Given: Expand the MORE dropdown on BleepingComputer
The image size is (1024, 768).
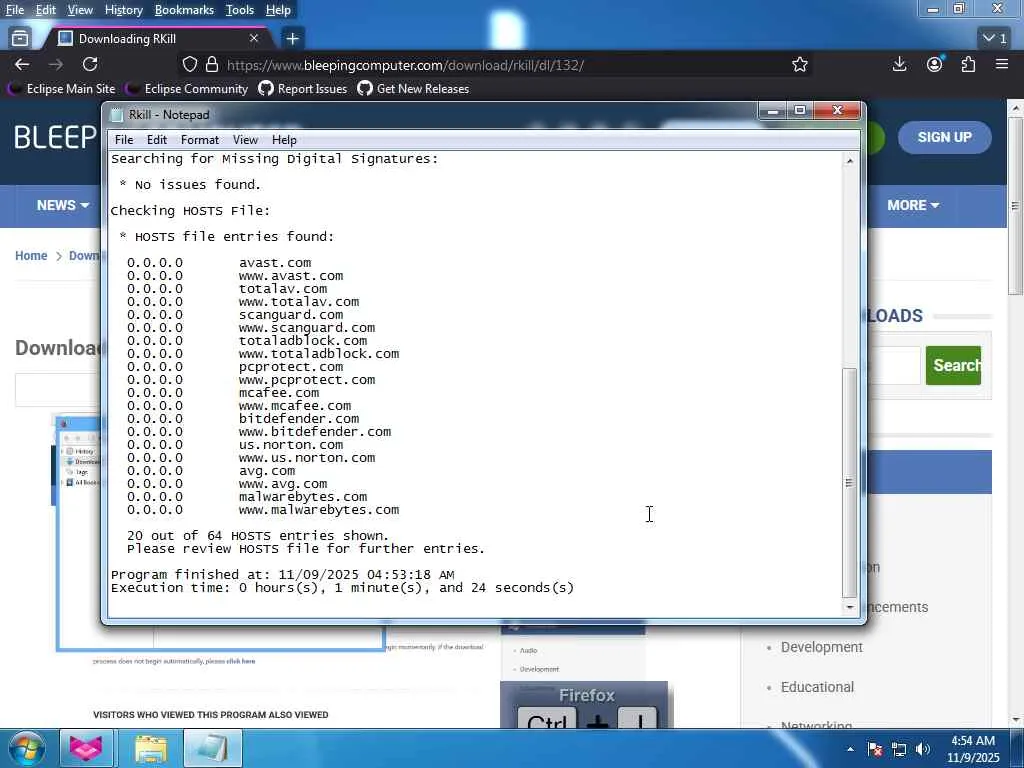Looking at the screenshot, I should point(913,205).
